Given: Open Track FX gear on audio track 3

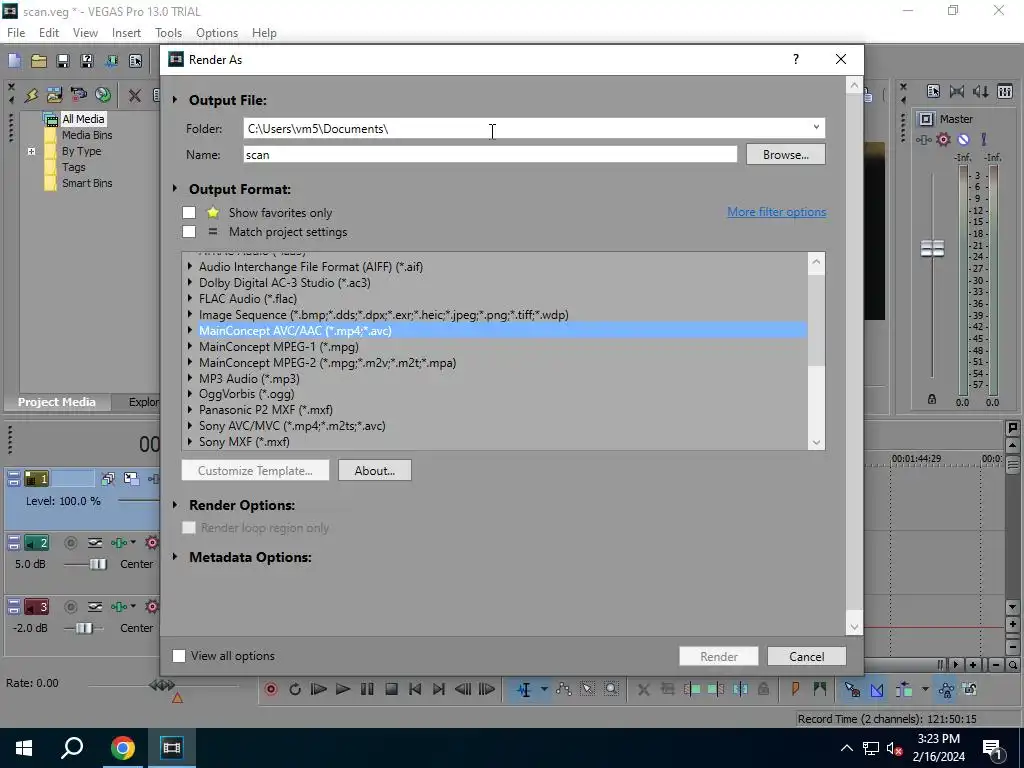Looking at the screenshot, I should coord(152,607).
